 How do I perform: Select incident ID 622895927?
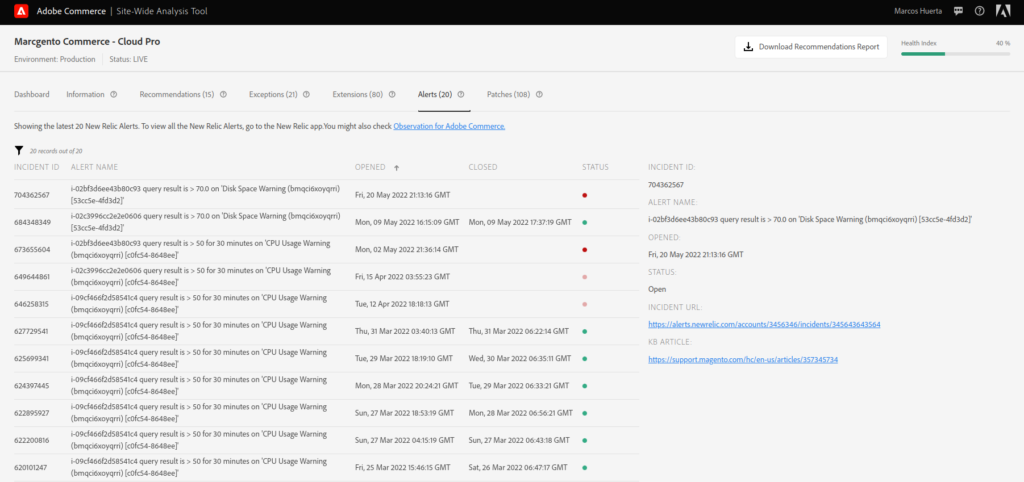point(31,413)
